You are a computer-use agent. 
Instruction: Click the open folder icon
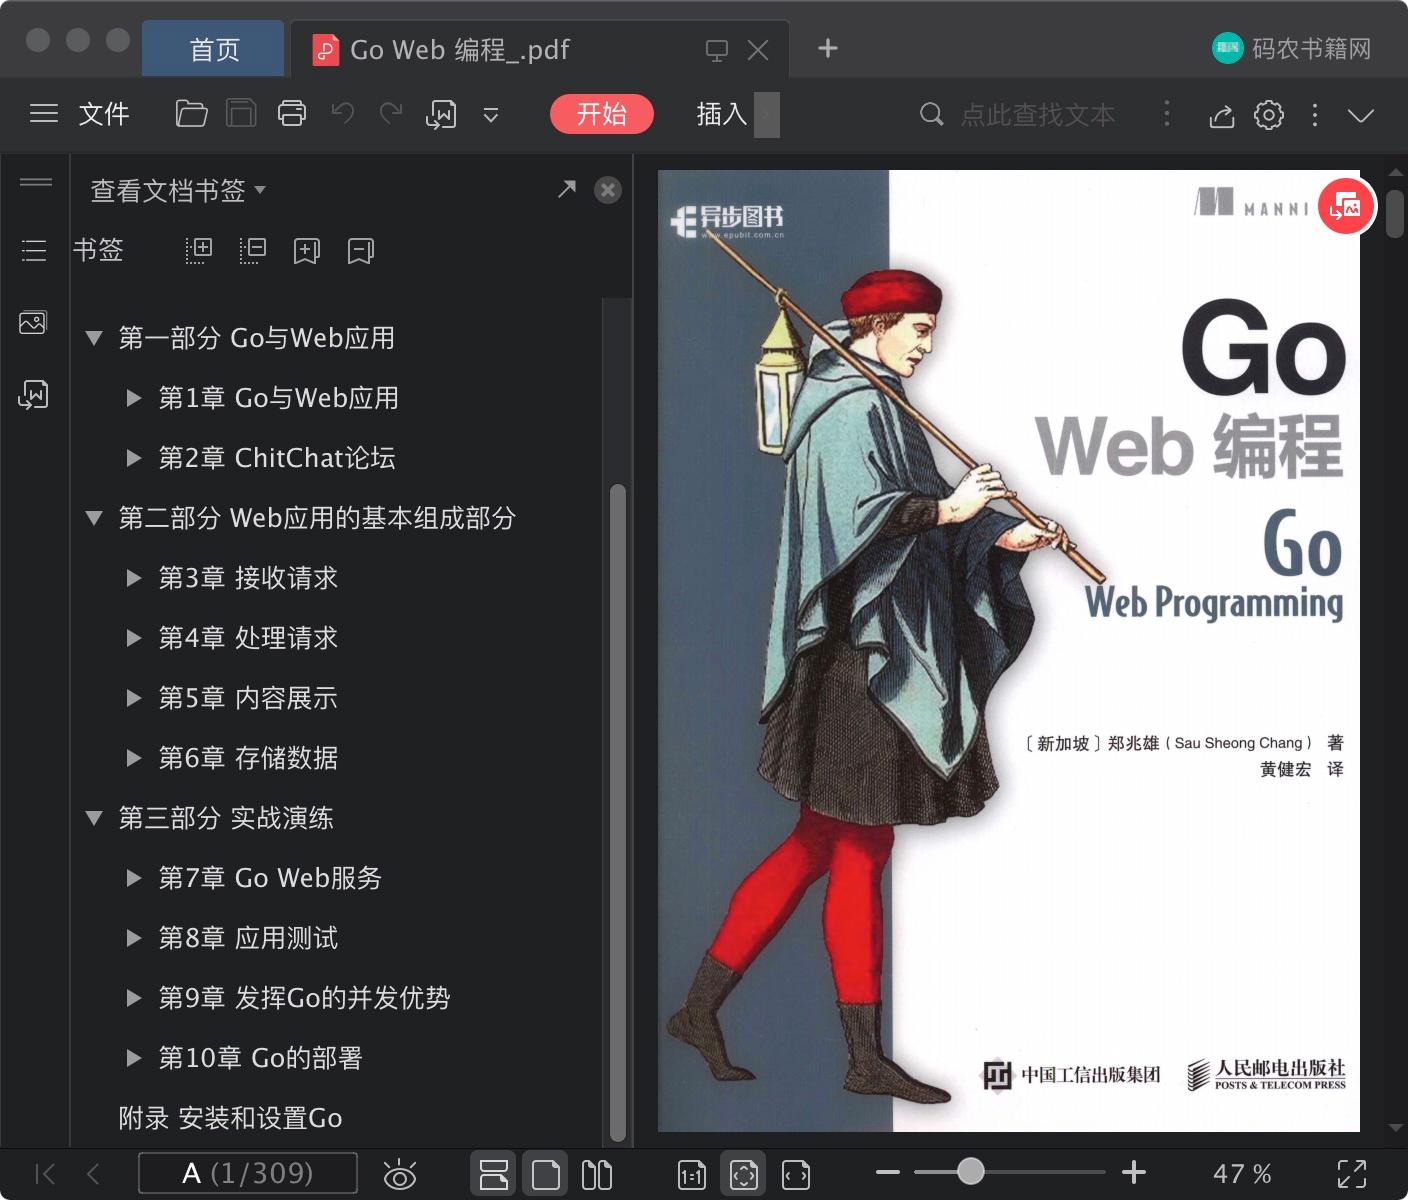click(191, 114)
